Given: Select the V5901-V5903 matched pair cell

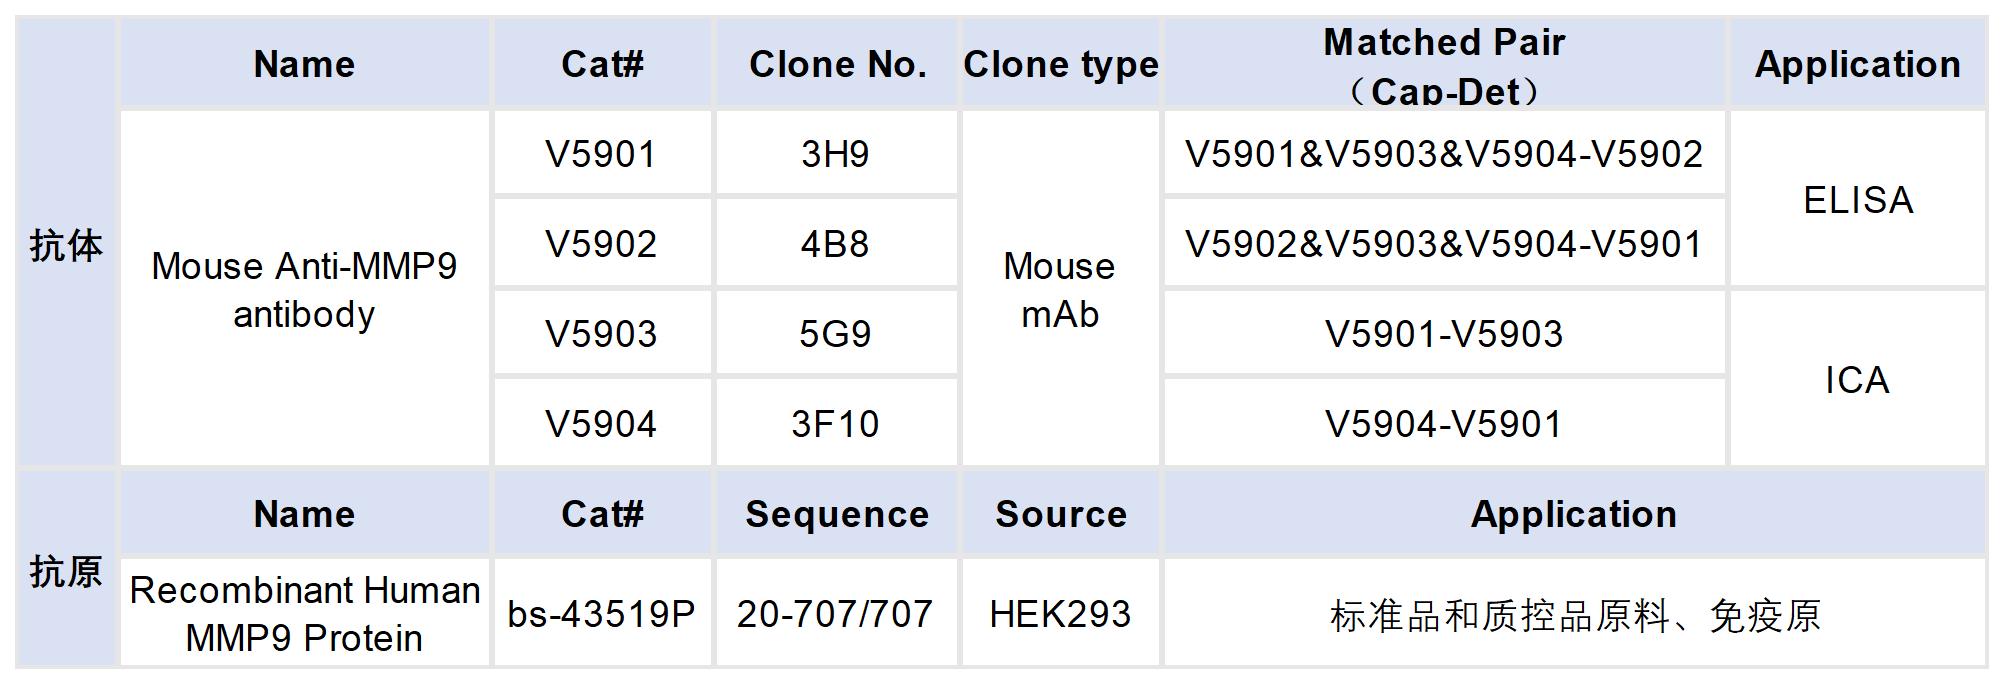Looking at the screenshot, I should [x=1444, y=334].
